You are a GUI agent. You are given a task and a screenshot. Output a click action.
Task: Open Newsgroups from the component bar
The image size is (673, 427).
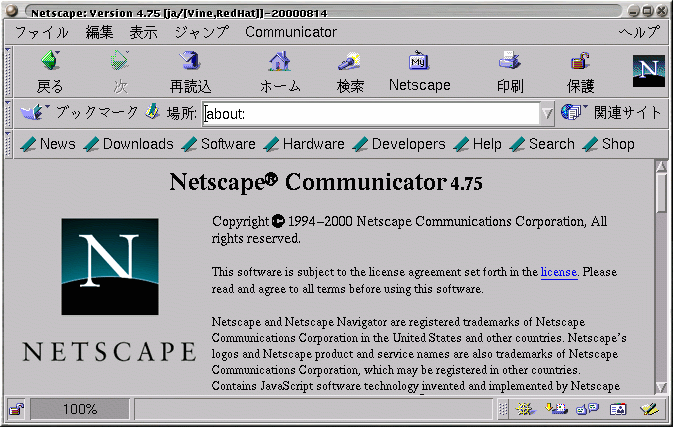click(588, 409)
